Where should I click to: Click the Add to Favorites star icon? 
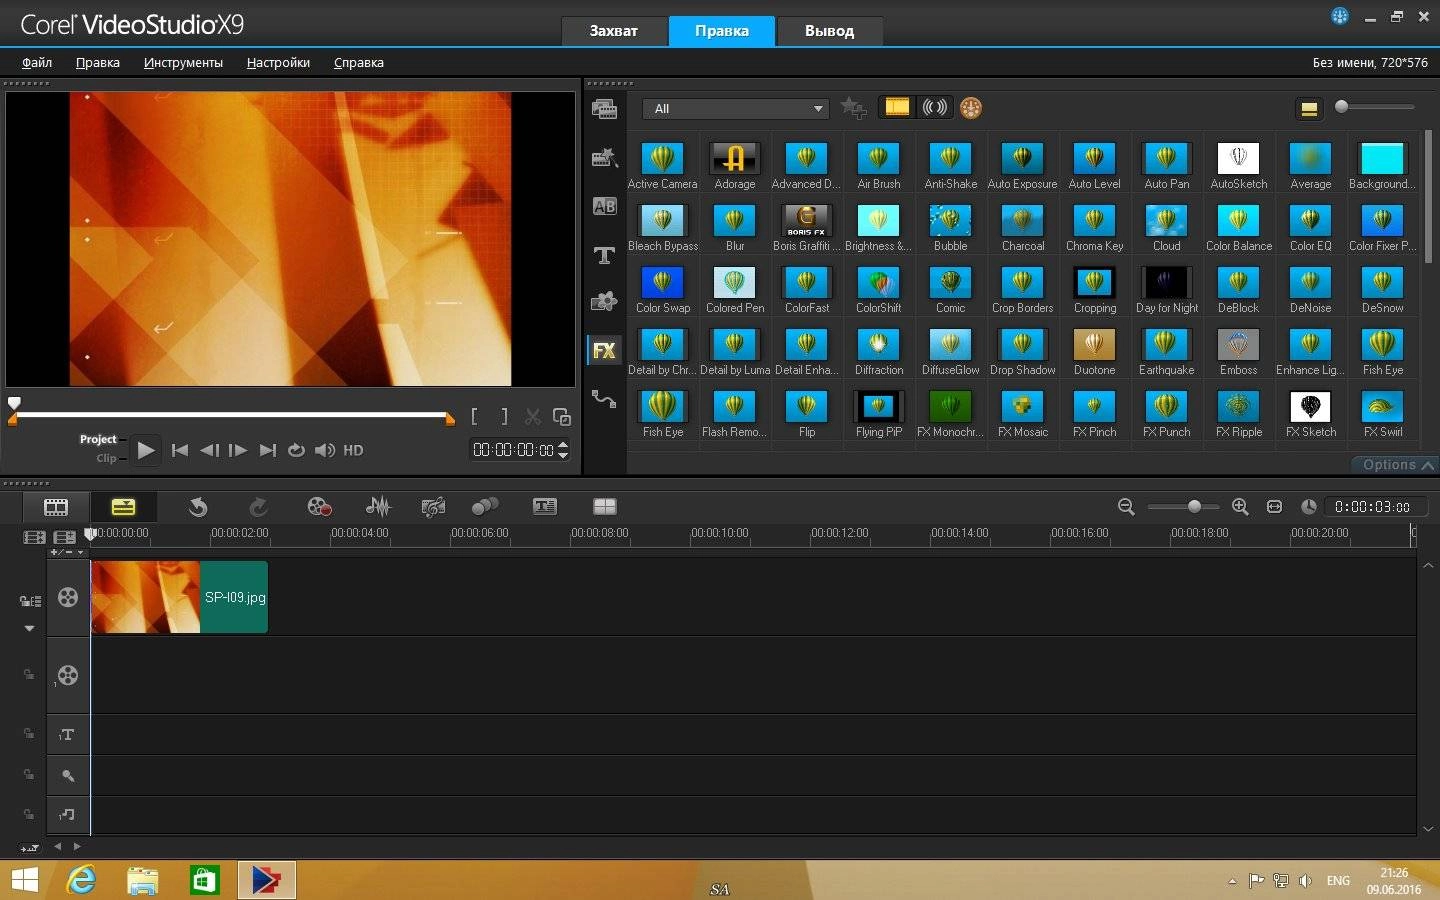[853, 107]
